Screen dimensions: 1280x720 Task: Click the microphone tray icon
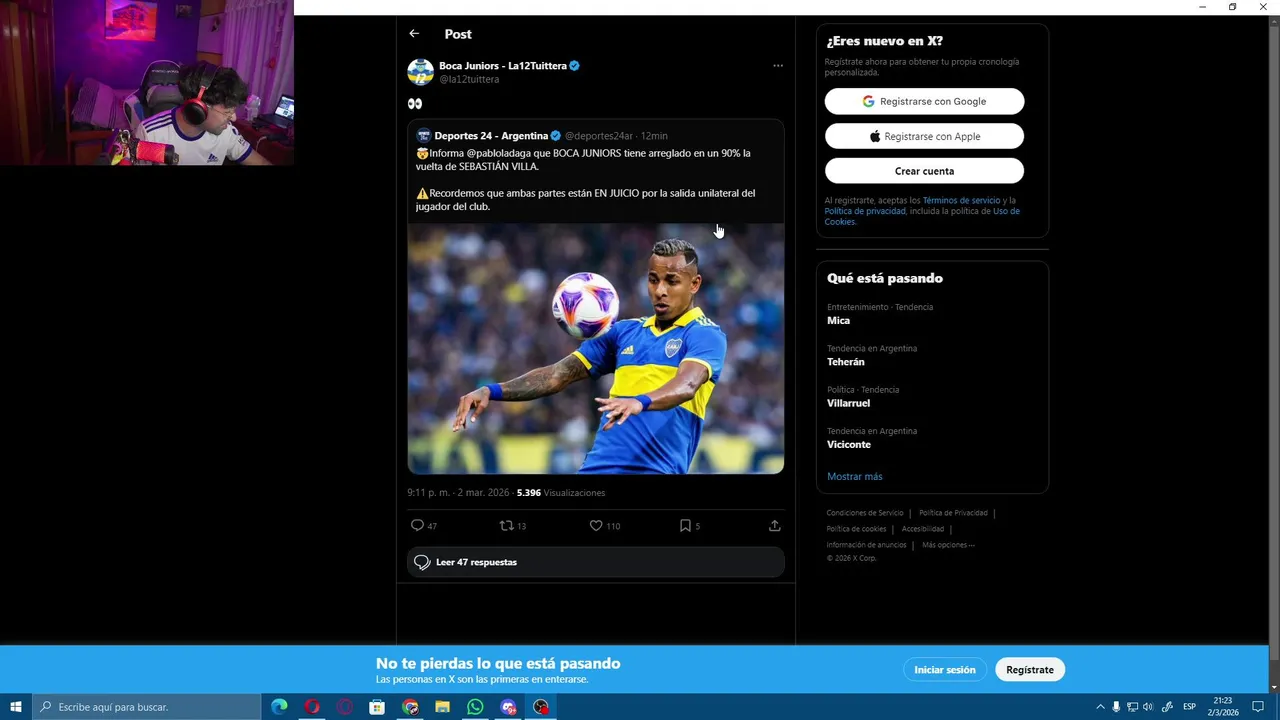point(1117,707)
